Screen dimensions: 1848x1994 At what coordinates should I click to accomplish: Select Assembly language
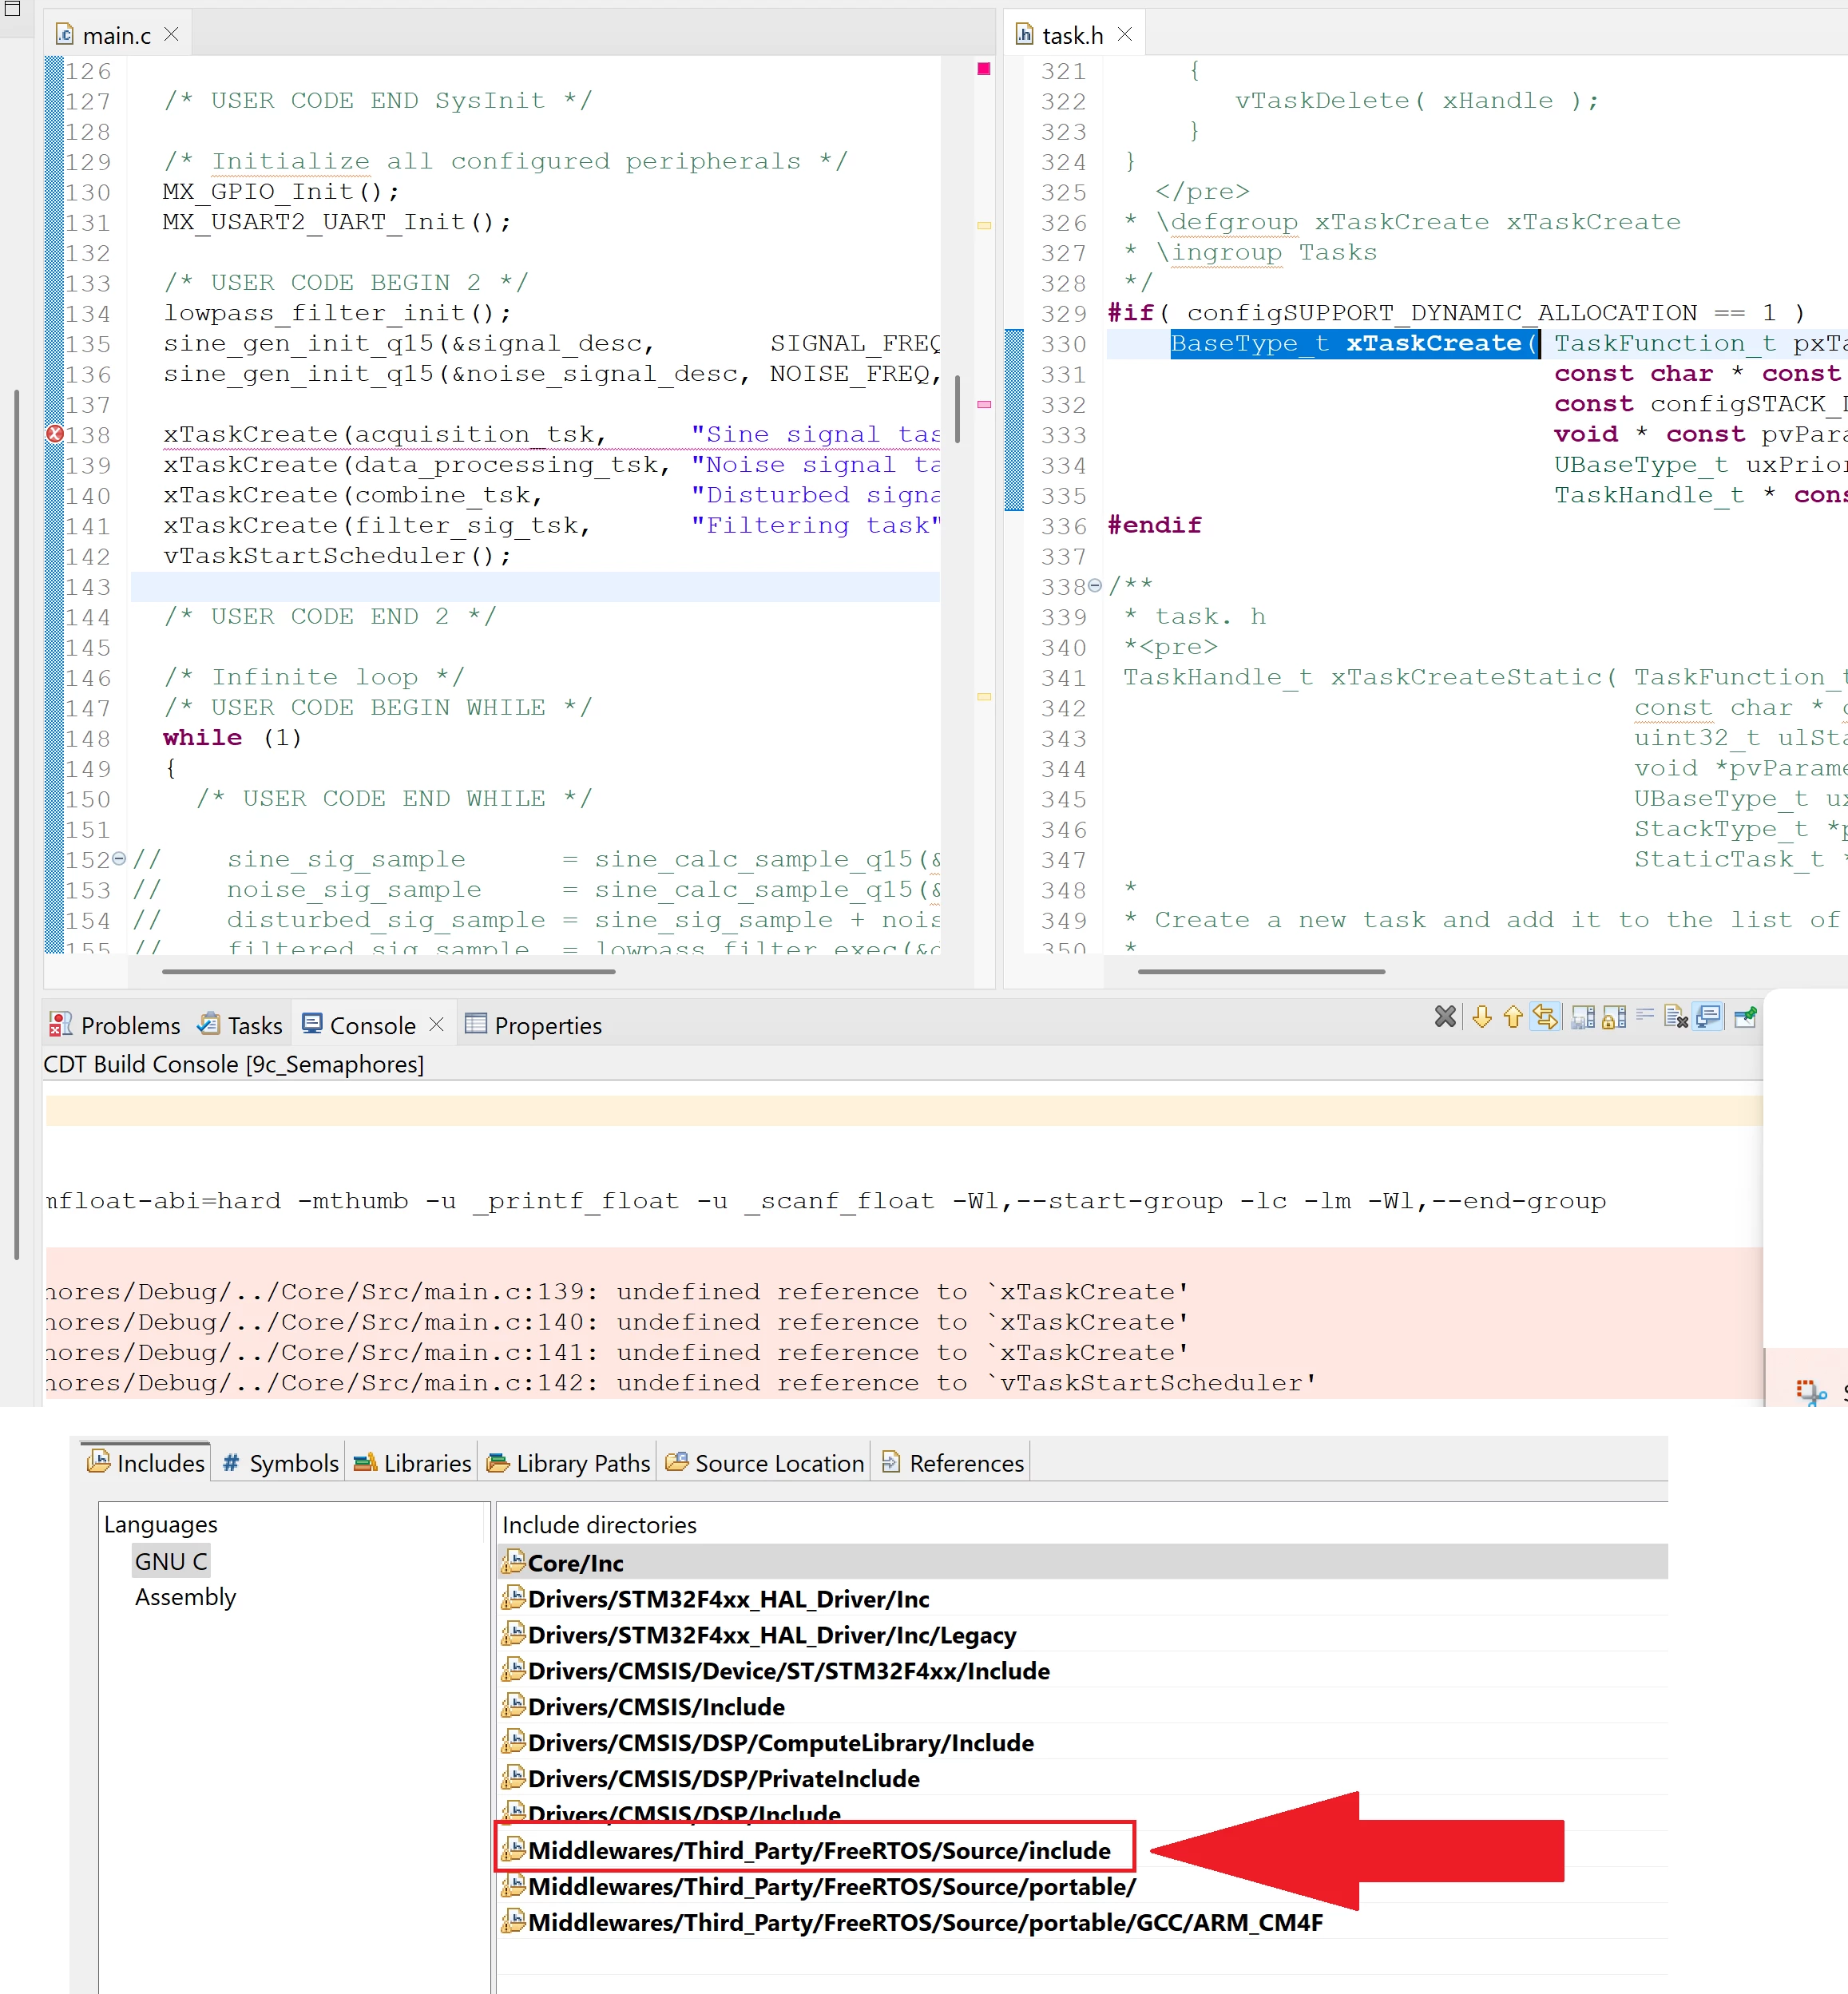click(x=185, y=1596)
